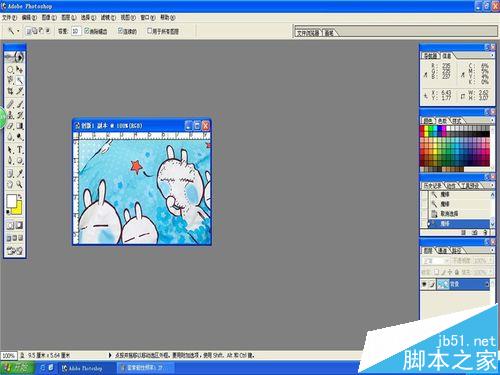
Task: Select the Move tool
Action: point(20,70)
